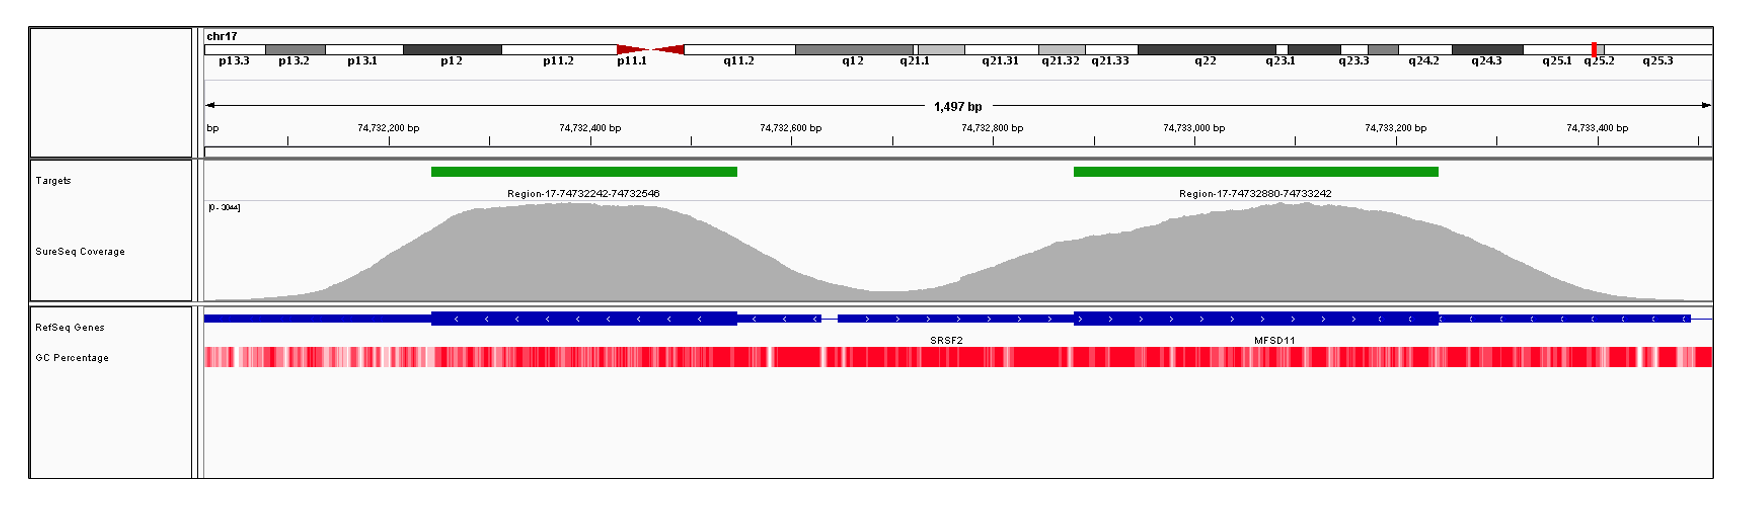Select the q21.33 cytoband
The width and height of the screenshot is (1749, 516).
[1111, 49]
